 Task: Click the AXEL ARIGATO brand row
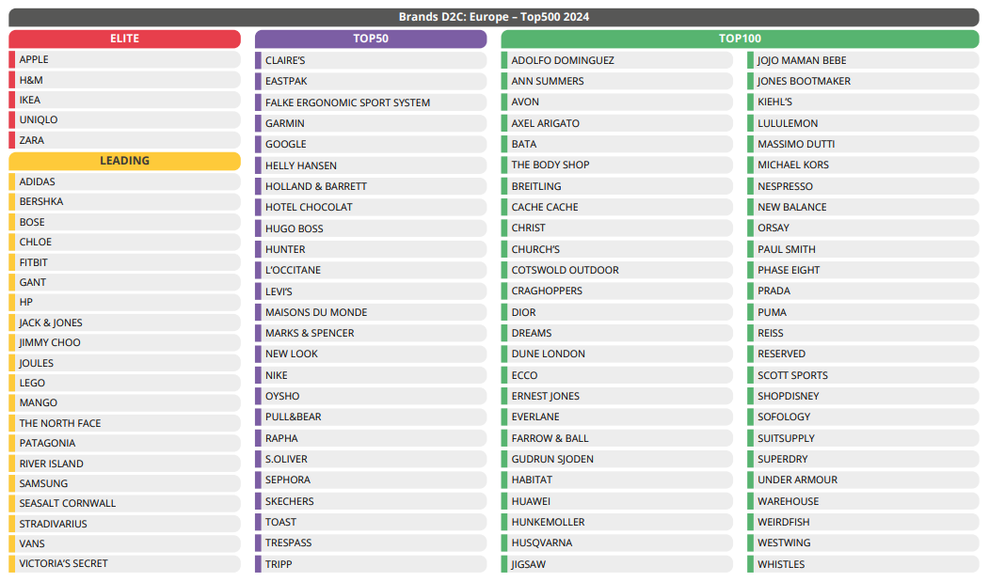617,124
